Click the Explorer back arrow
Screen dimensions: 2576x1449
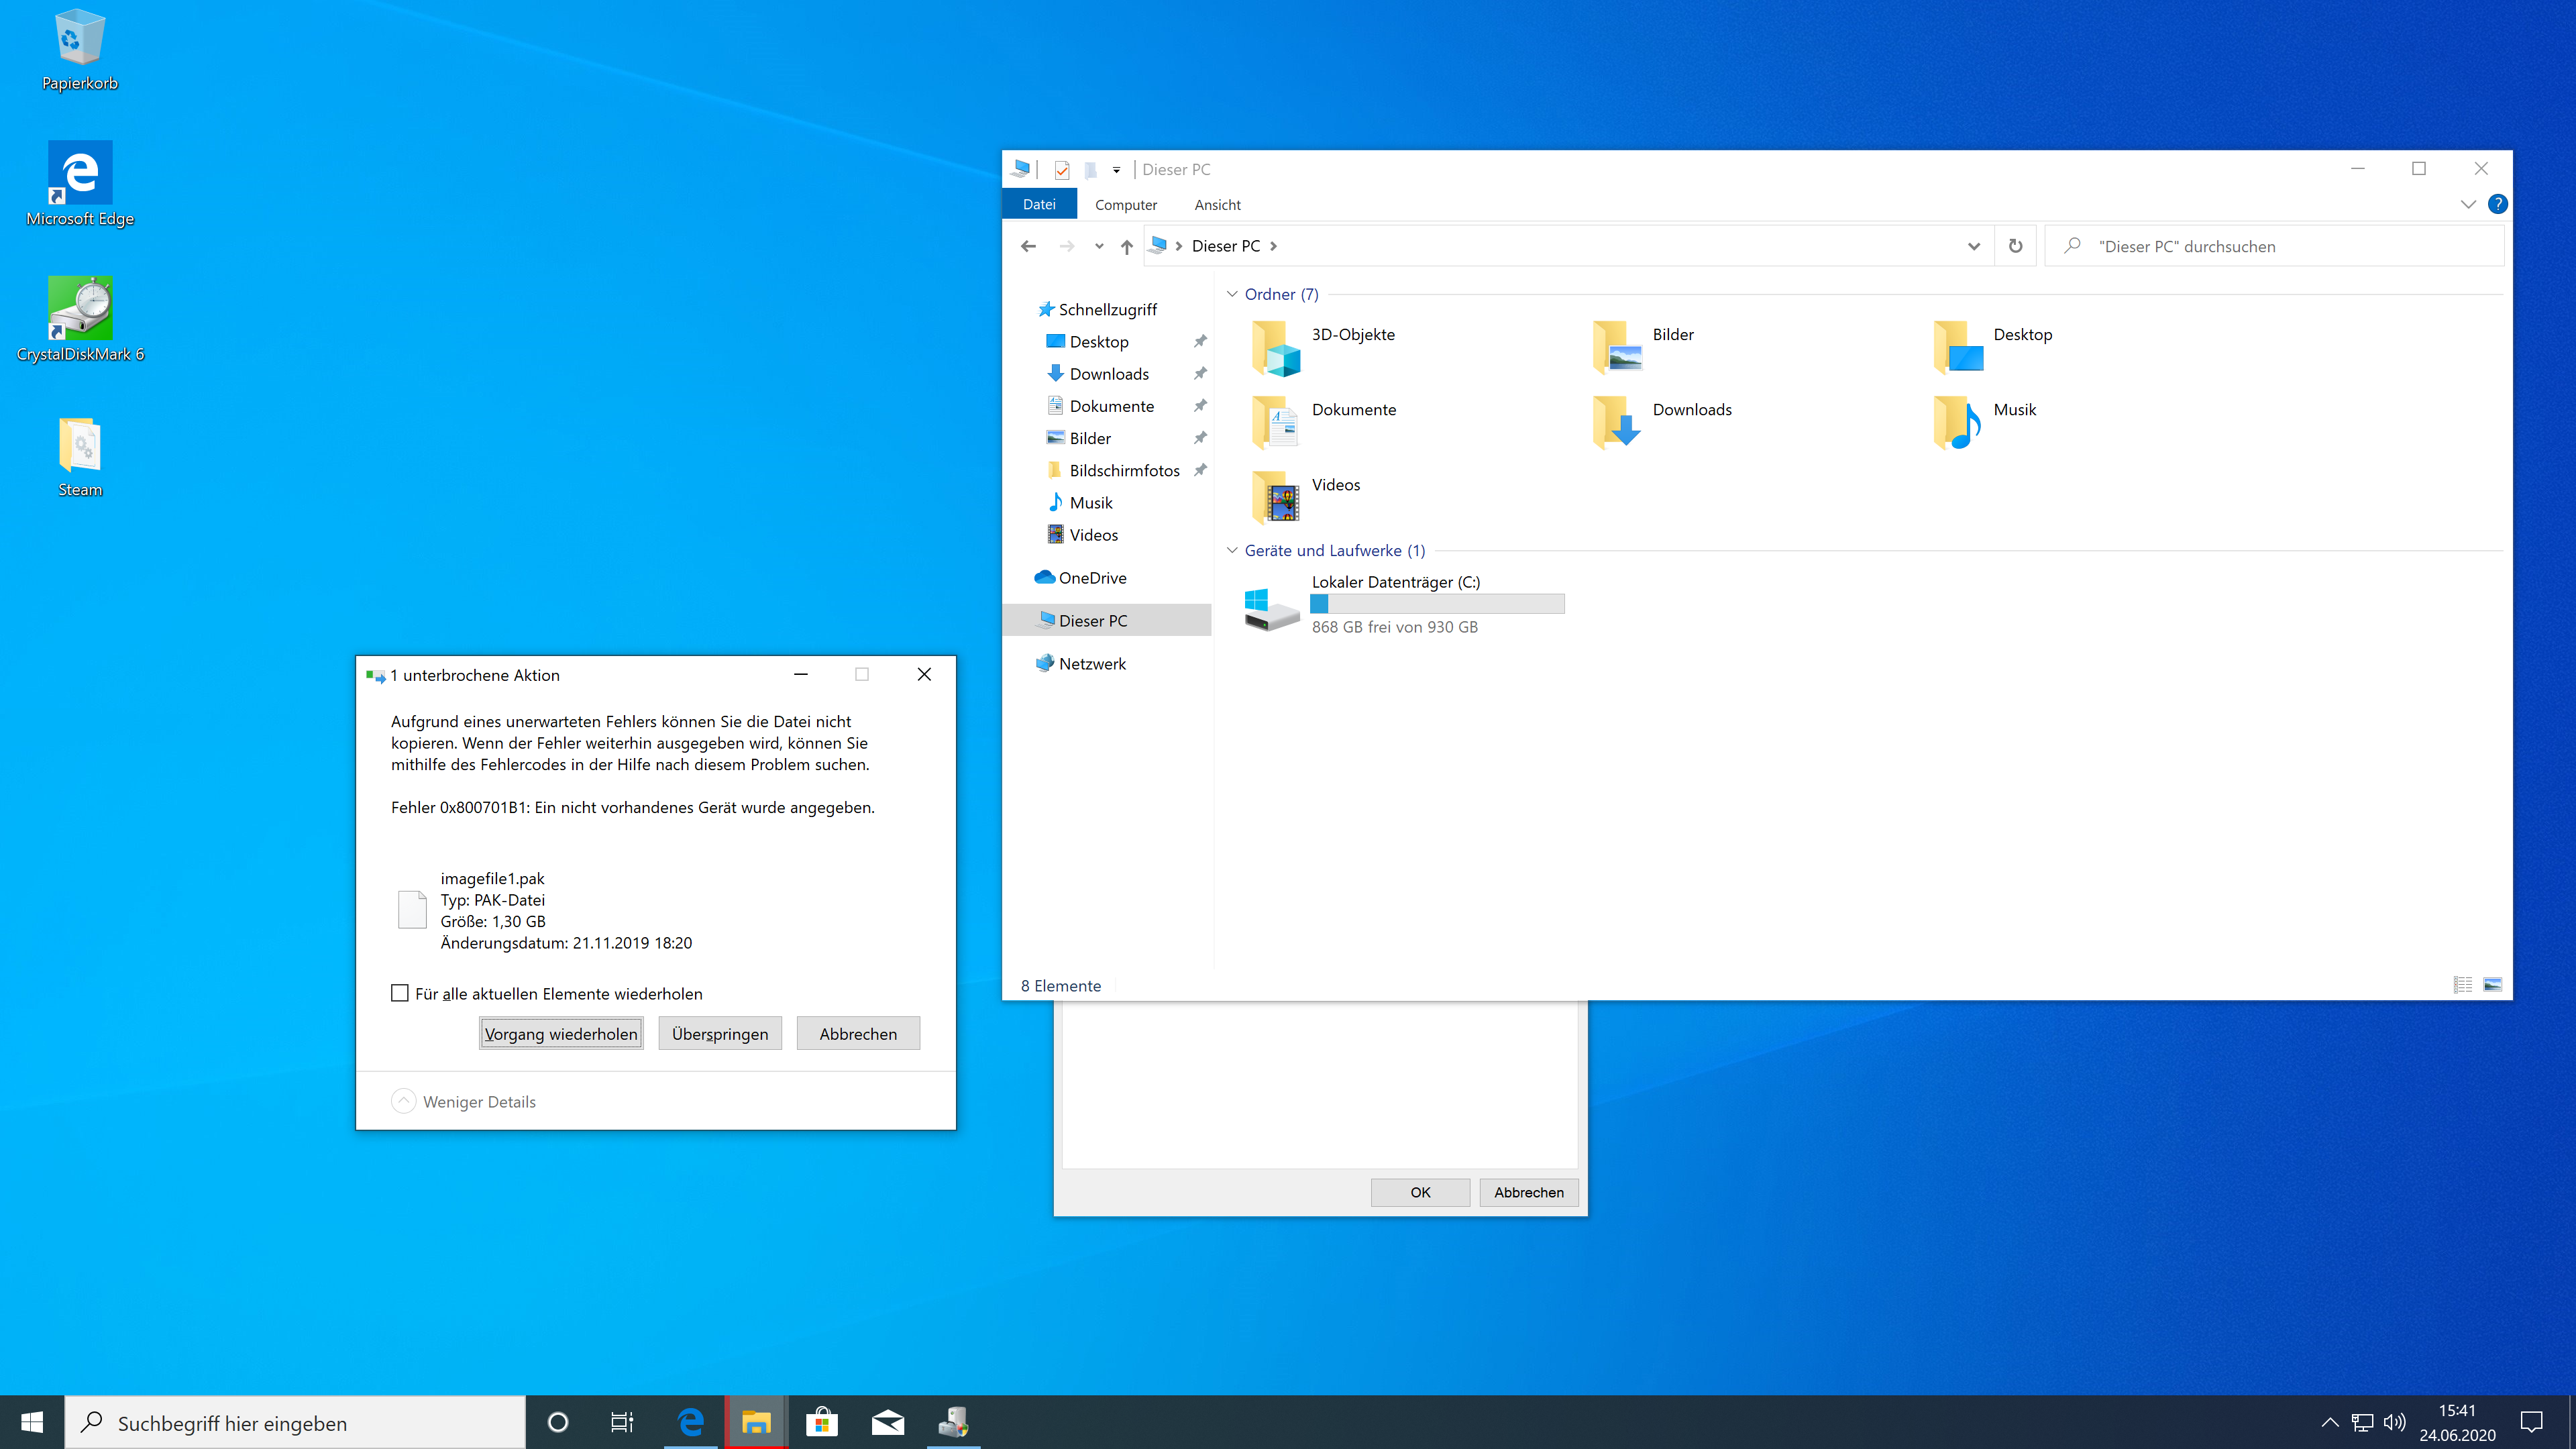1028,246
